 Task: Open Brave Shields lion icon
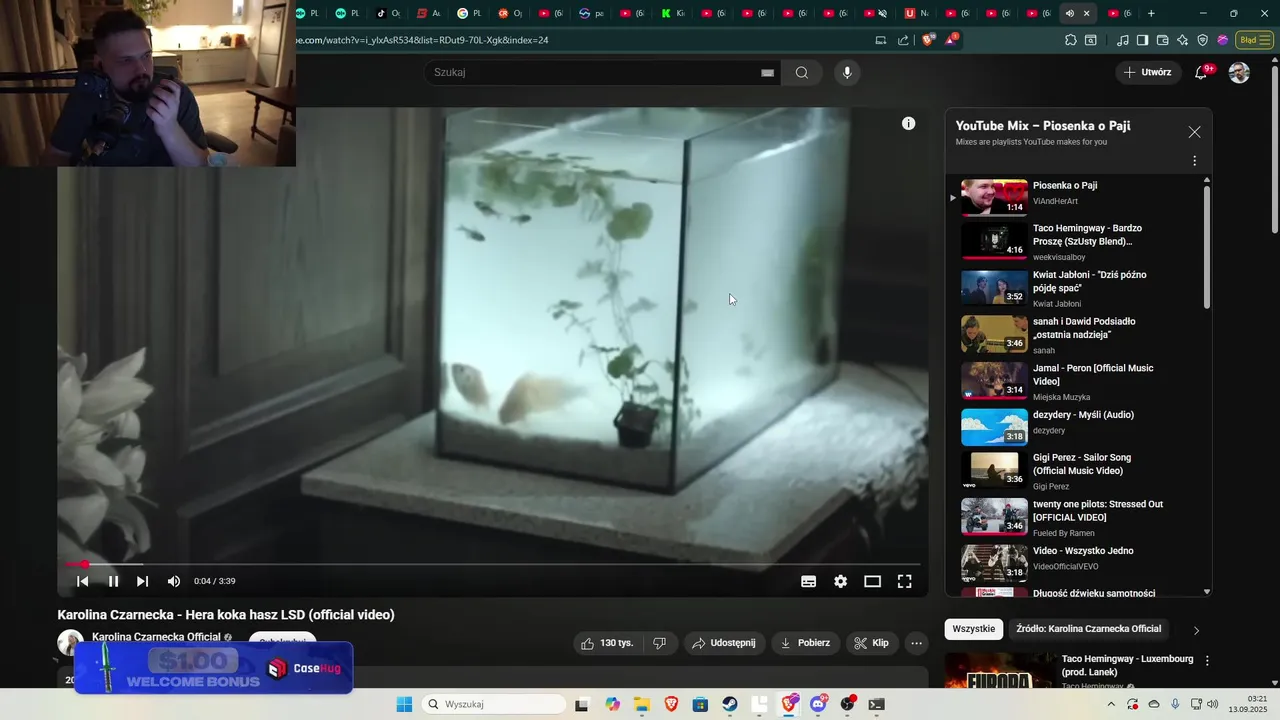(x=928, y=40)
